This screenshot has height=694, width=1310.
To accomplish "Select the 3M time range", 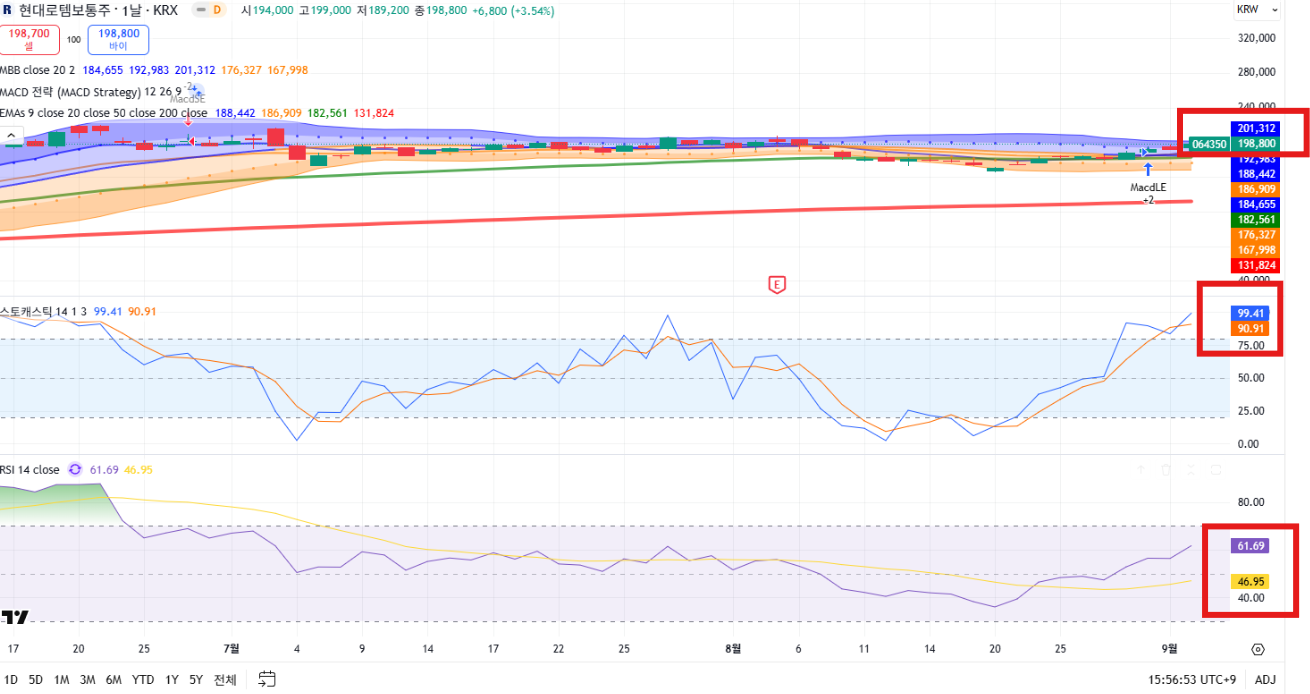I will [x=88, y=679].
